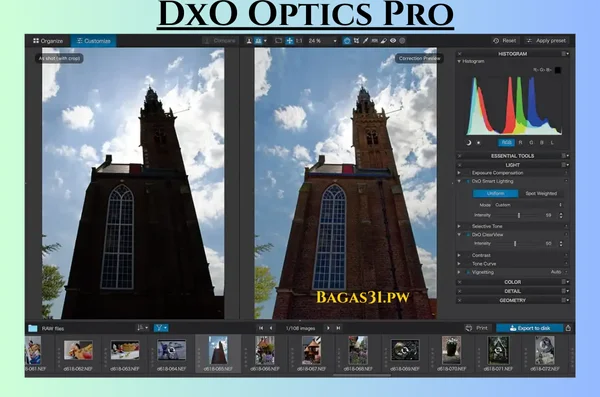Screen dimensions: 600x397
Task: Open the GEOMETRY palette menu icon
Action: (565, 301)
